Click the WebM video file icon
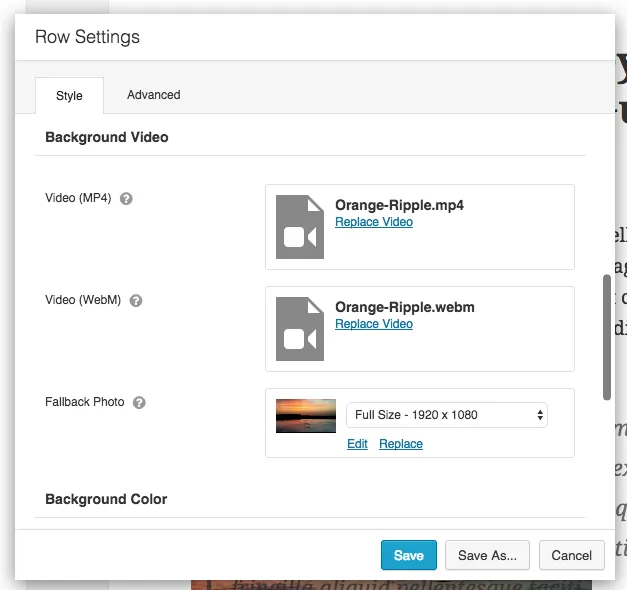 300,329
